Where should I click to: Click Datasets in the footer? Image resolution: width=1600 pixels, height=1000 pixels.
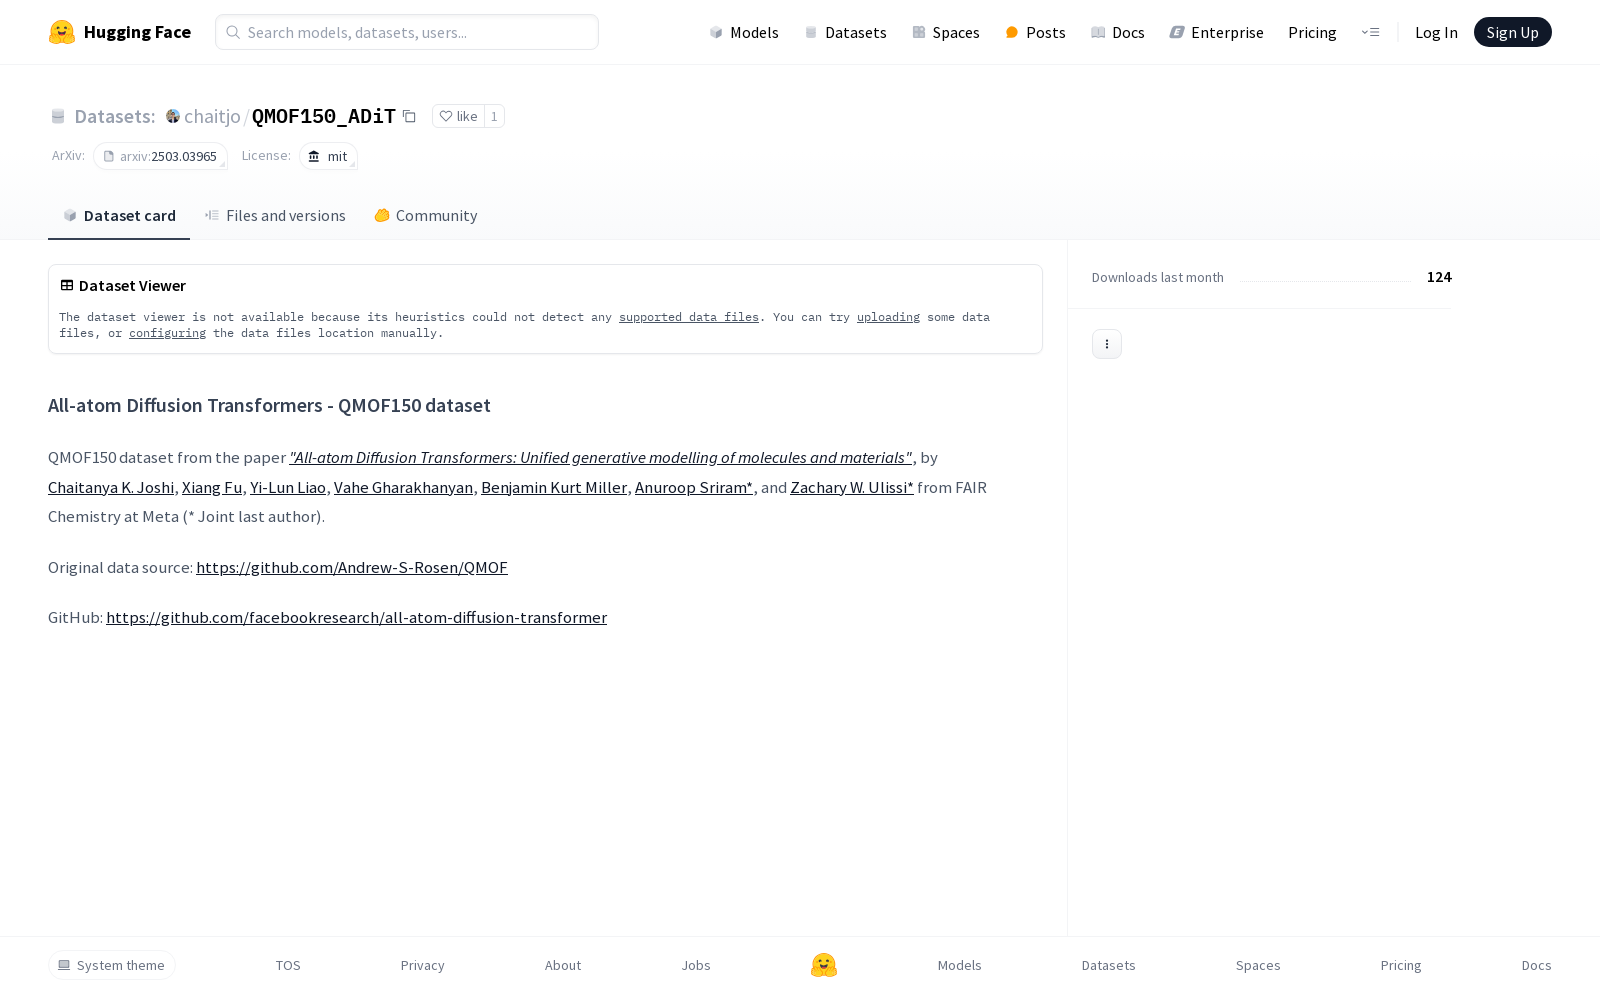pyautogui.click(x=1109, y=965)
